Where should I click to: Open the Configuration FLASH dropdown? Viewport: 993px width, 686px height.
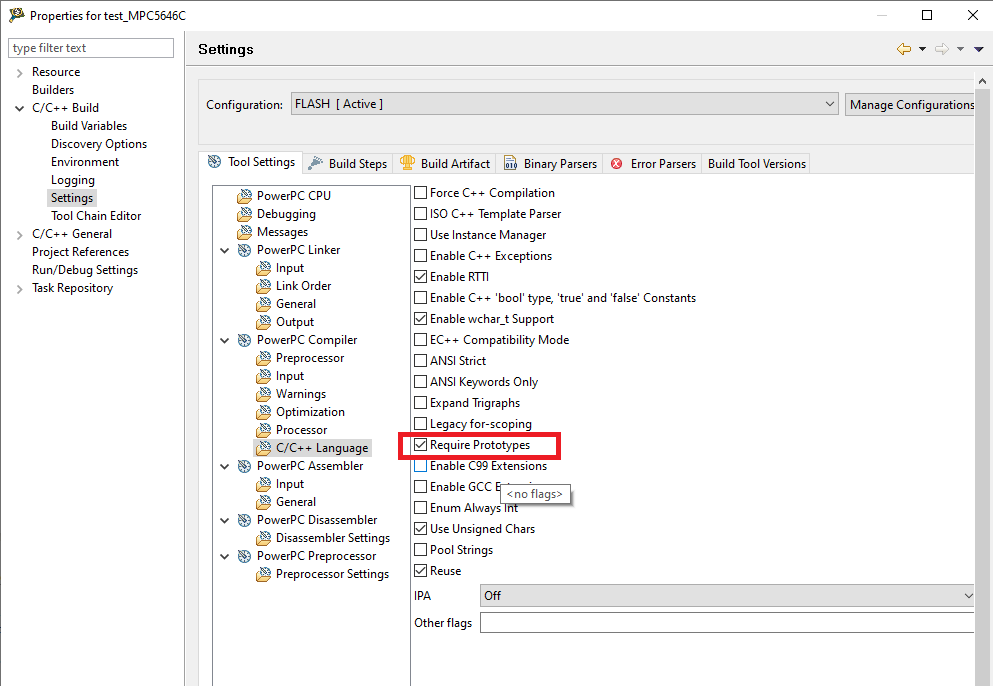(829, 103)
